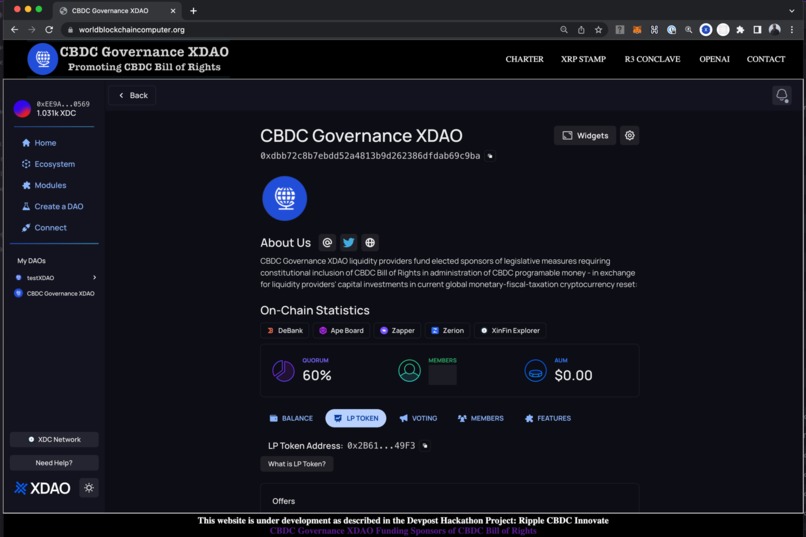This screenshot has height=537, width=806.
Task: Open the Chrome three-dot menu
Action: [x=792, y=30]
